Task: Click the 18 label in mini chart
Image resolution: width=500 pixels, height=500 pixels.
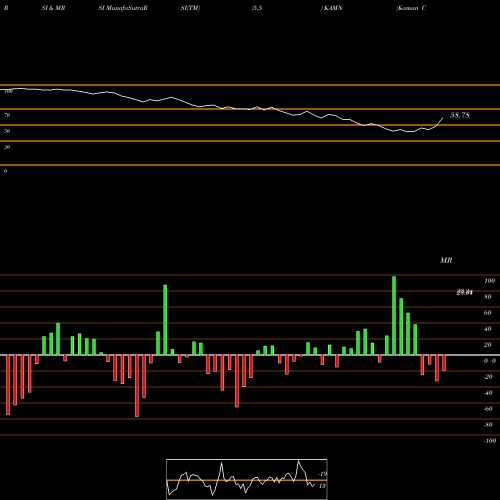Action: pos(322,486)
